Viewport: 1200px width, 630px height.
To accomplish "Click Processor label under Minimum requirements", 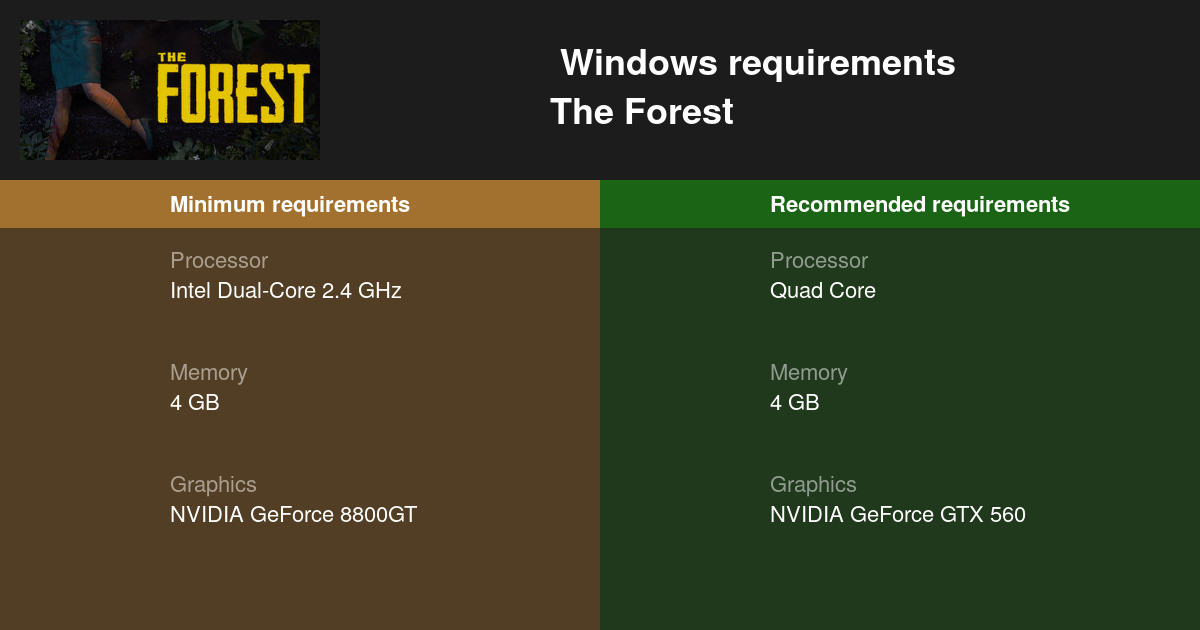I will (x=219, y=260).
